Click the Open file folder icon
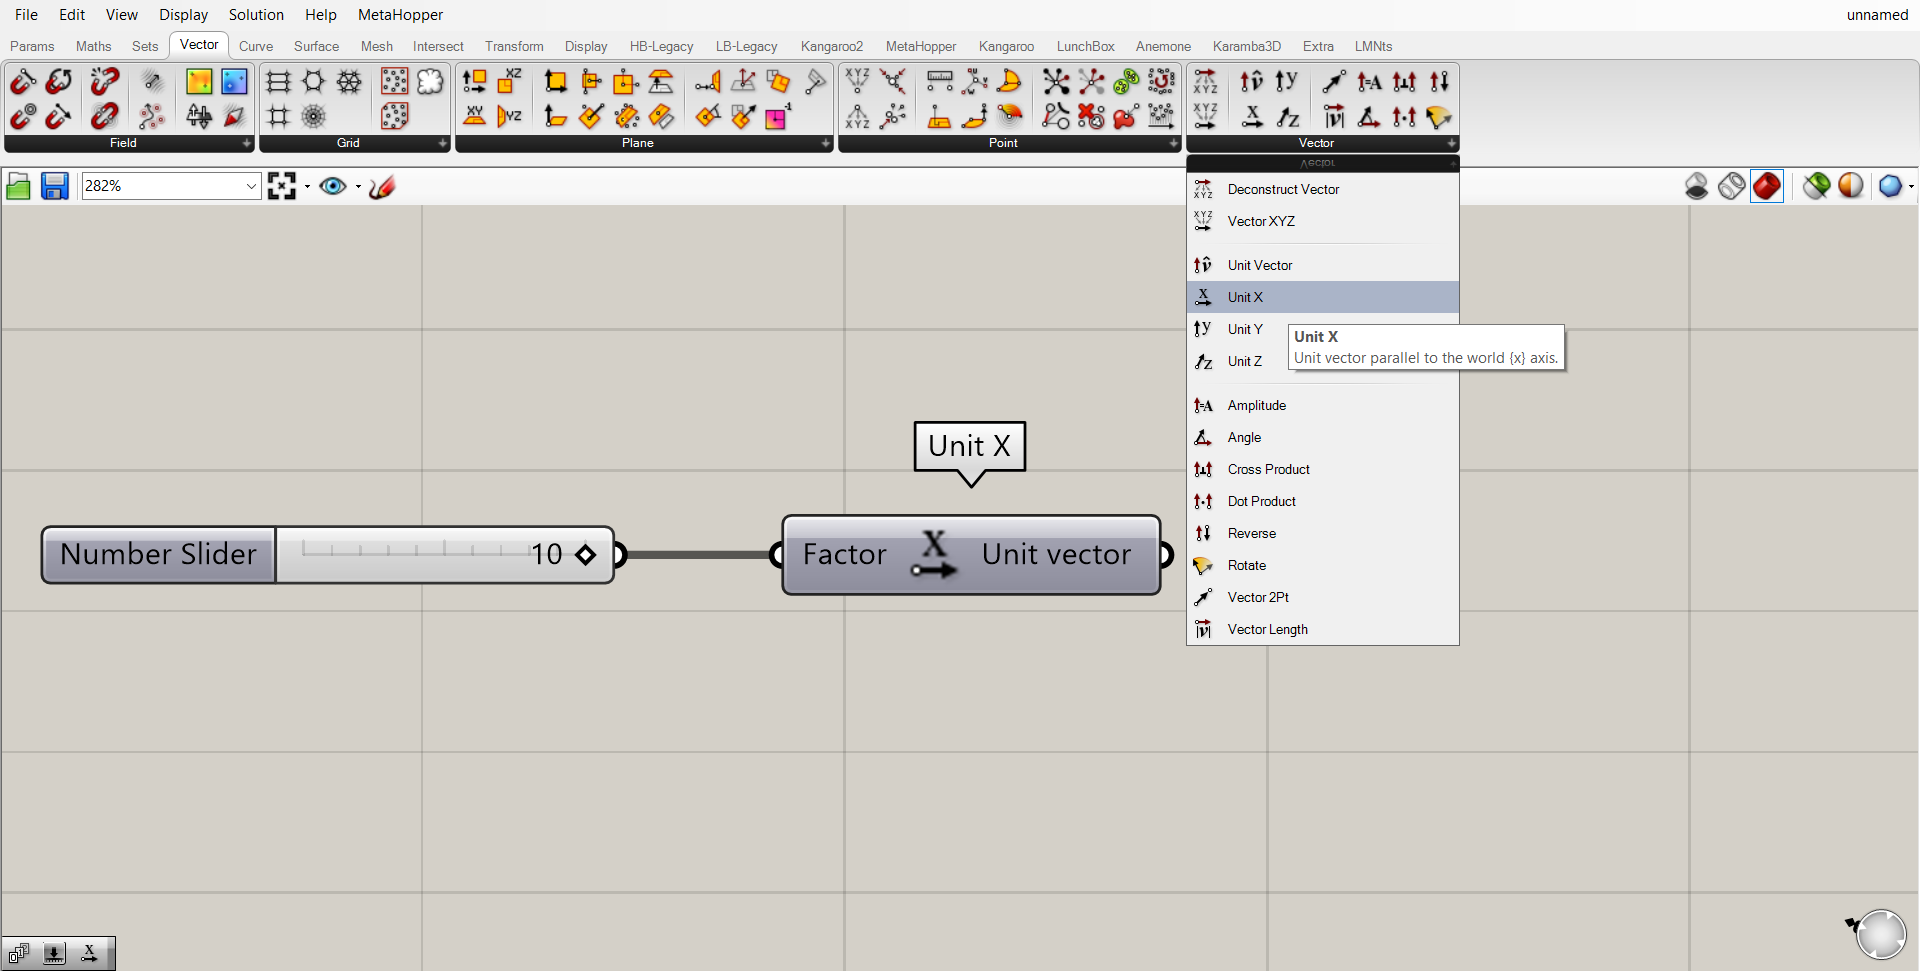1920x971 pixels. coord(18,186)
